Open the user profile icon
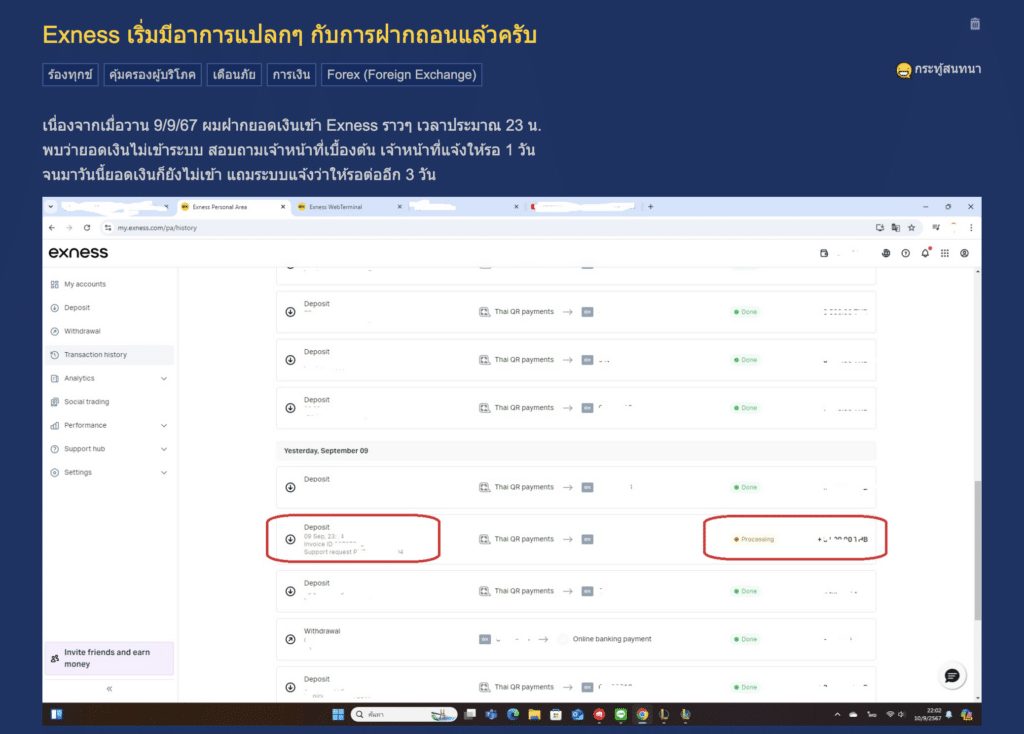1024x734 pixels. [965, 253]
